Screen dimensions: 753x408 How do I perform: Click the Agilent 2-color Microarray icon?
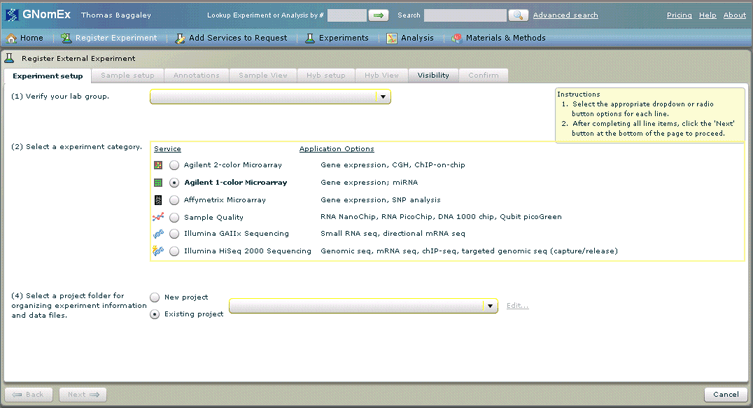(x=158, y=165)
